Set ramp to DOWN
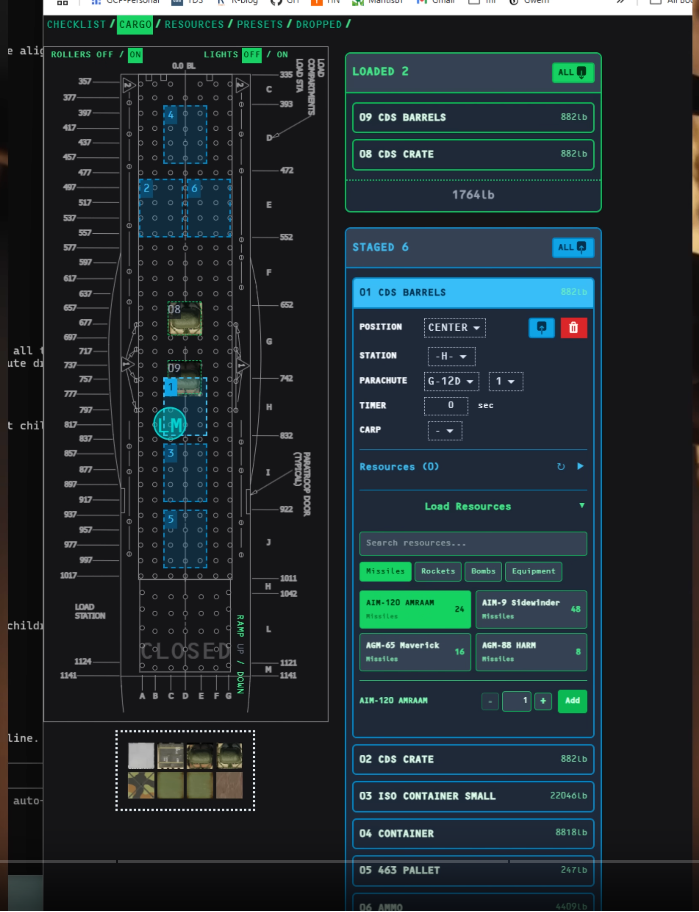 (240, 682)
